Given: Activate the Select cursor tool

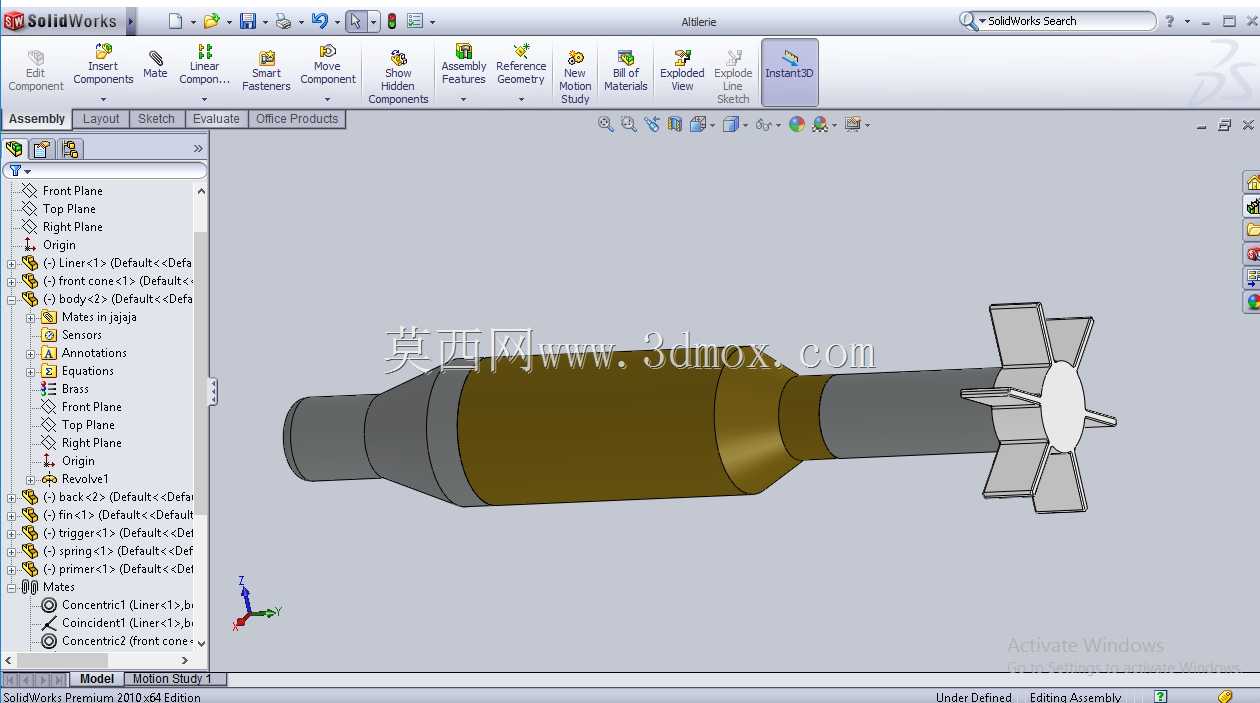Looking at the screenshot, I should [x=355, y=21].
